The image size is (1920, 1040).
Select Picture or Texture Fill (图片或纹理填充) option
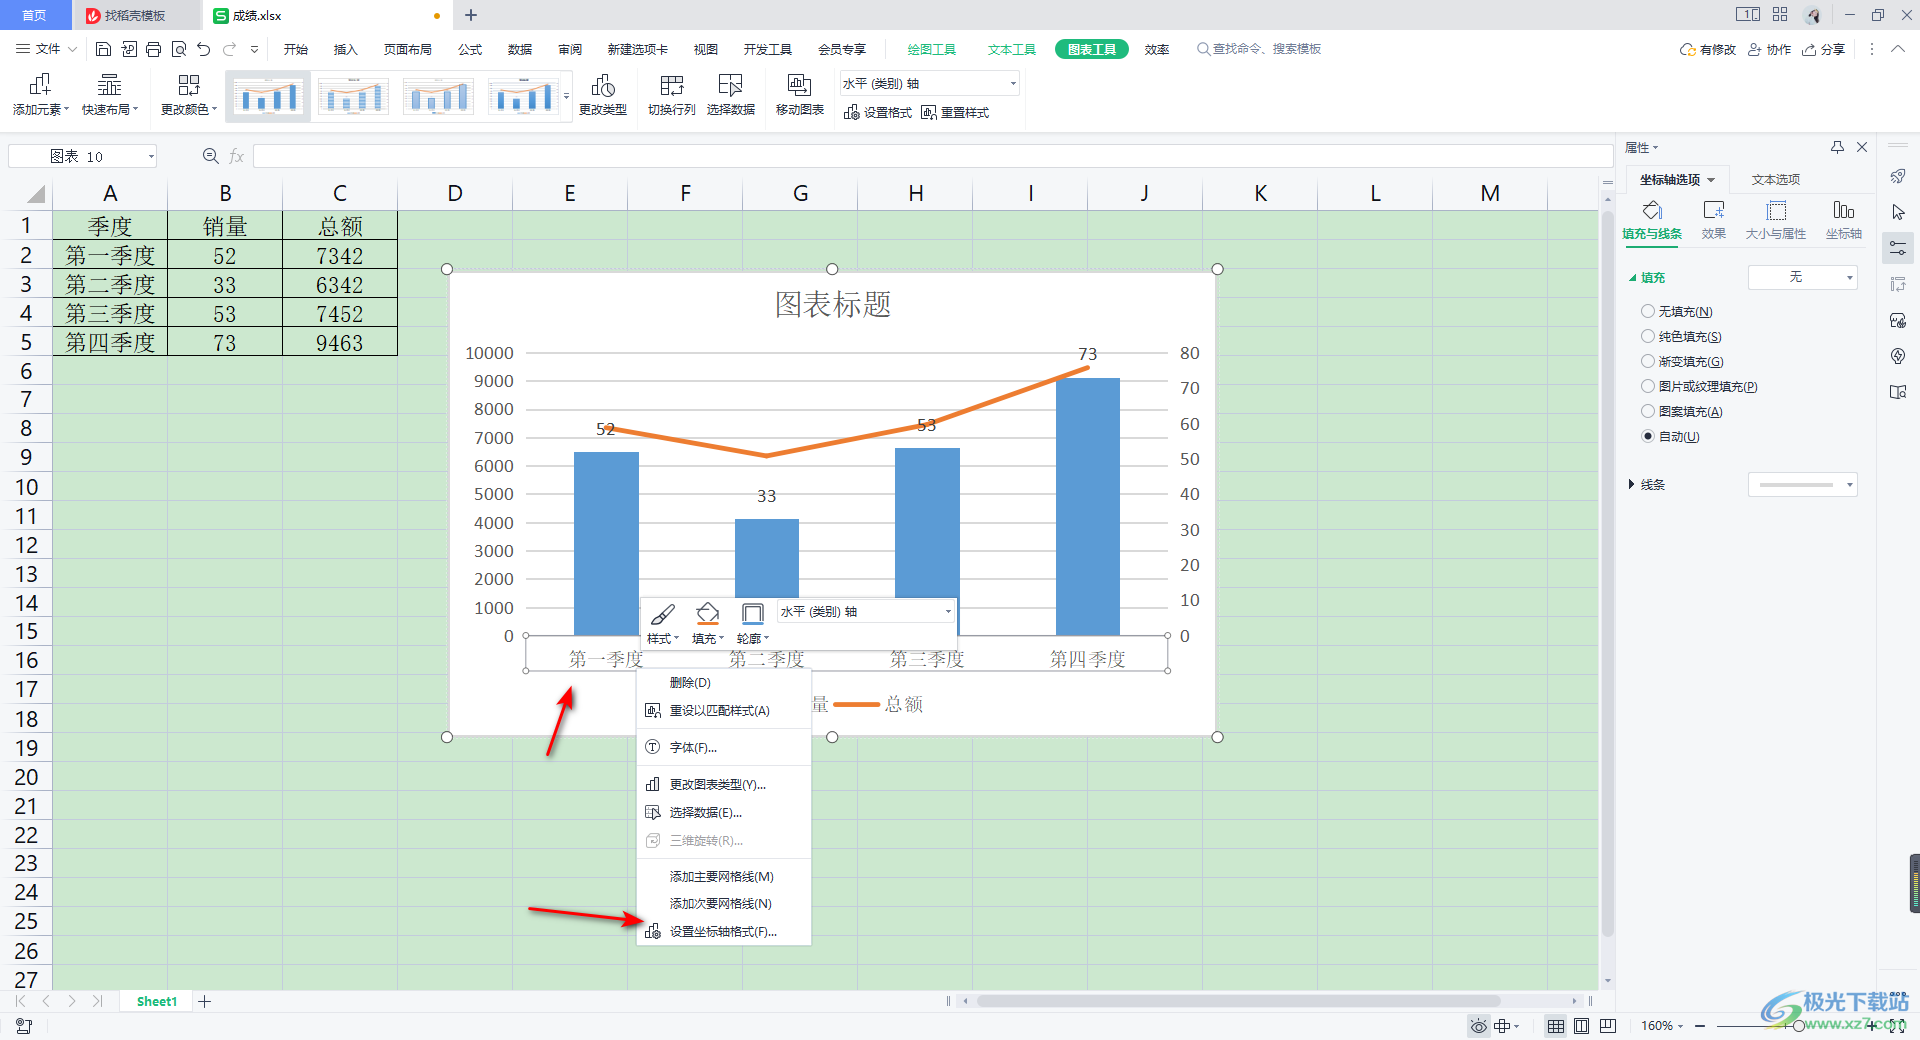[x=1648, y=387]
